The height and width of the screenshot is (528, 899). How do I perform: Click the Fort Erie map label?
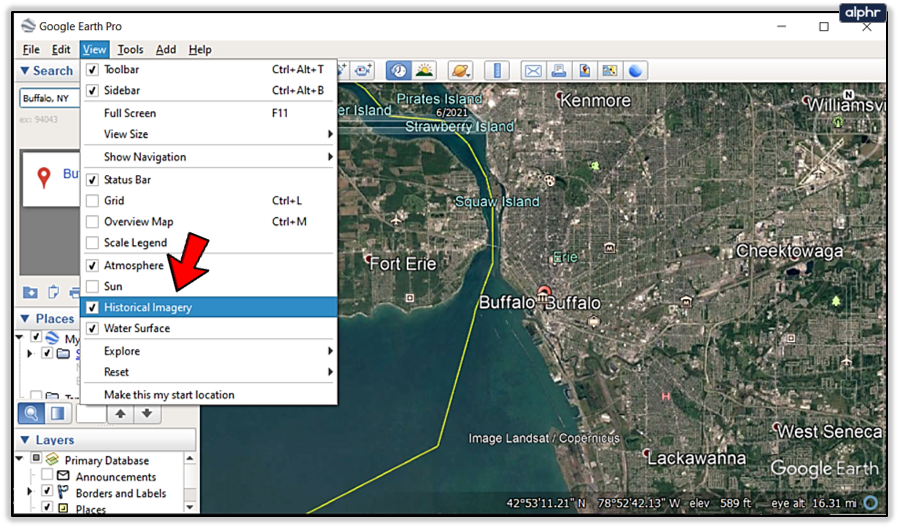click(402, 264)
